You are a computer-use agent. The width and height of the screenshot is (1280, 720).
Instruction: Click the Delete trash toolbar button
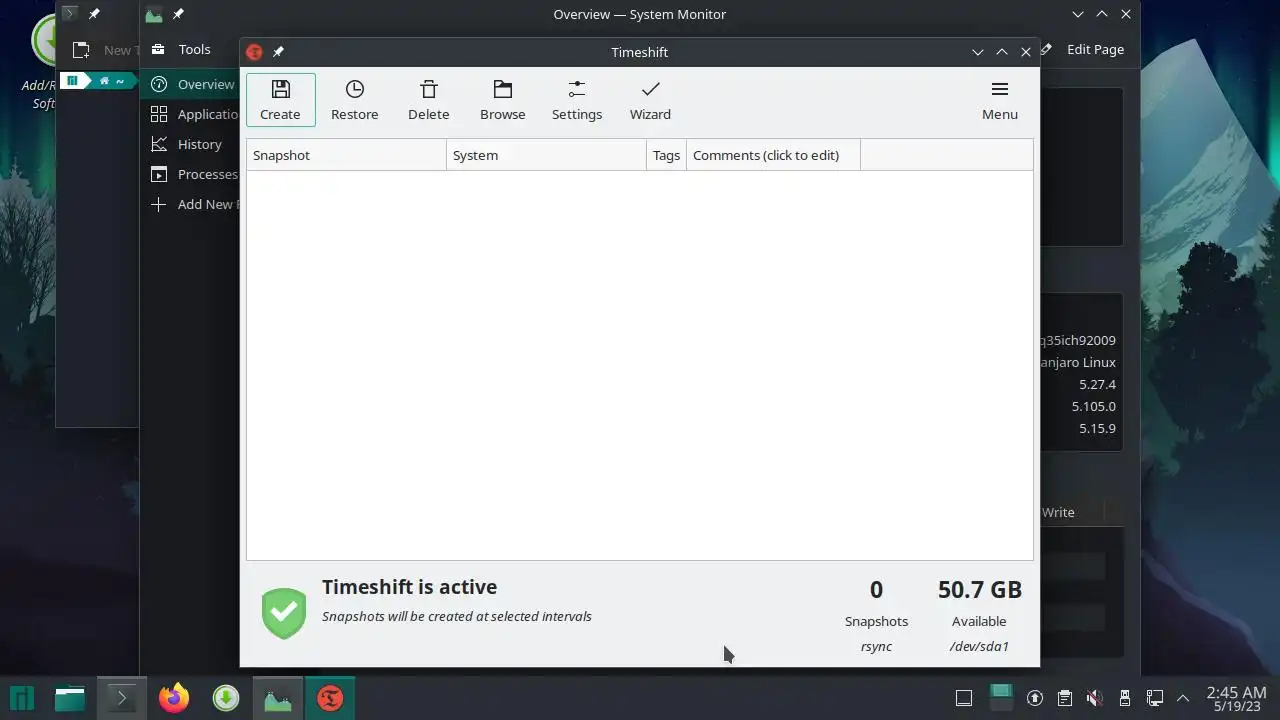coord(428,100)
